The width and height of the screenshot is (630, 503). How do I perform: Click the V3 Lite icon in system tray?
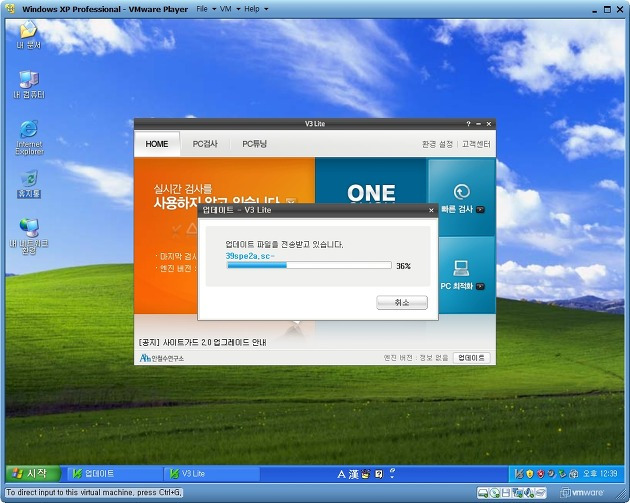pyautogui.click(x=519, y=474)
